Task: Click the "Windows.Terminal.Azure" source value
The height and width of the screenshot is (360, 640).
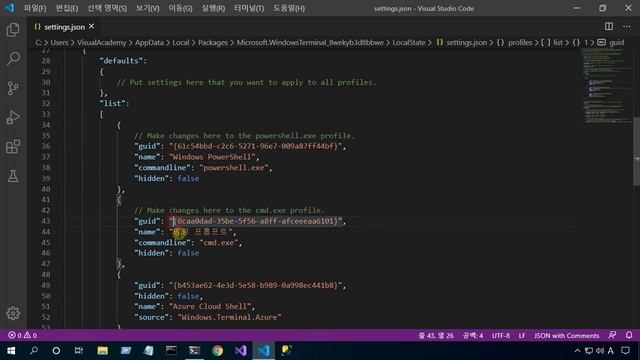Action: [x=229, y=317]
